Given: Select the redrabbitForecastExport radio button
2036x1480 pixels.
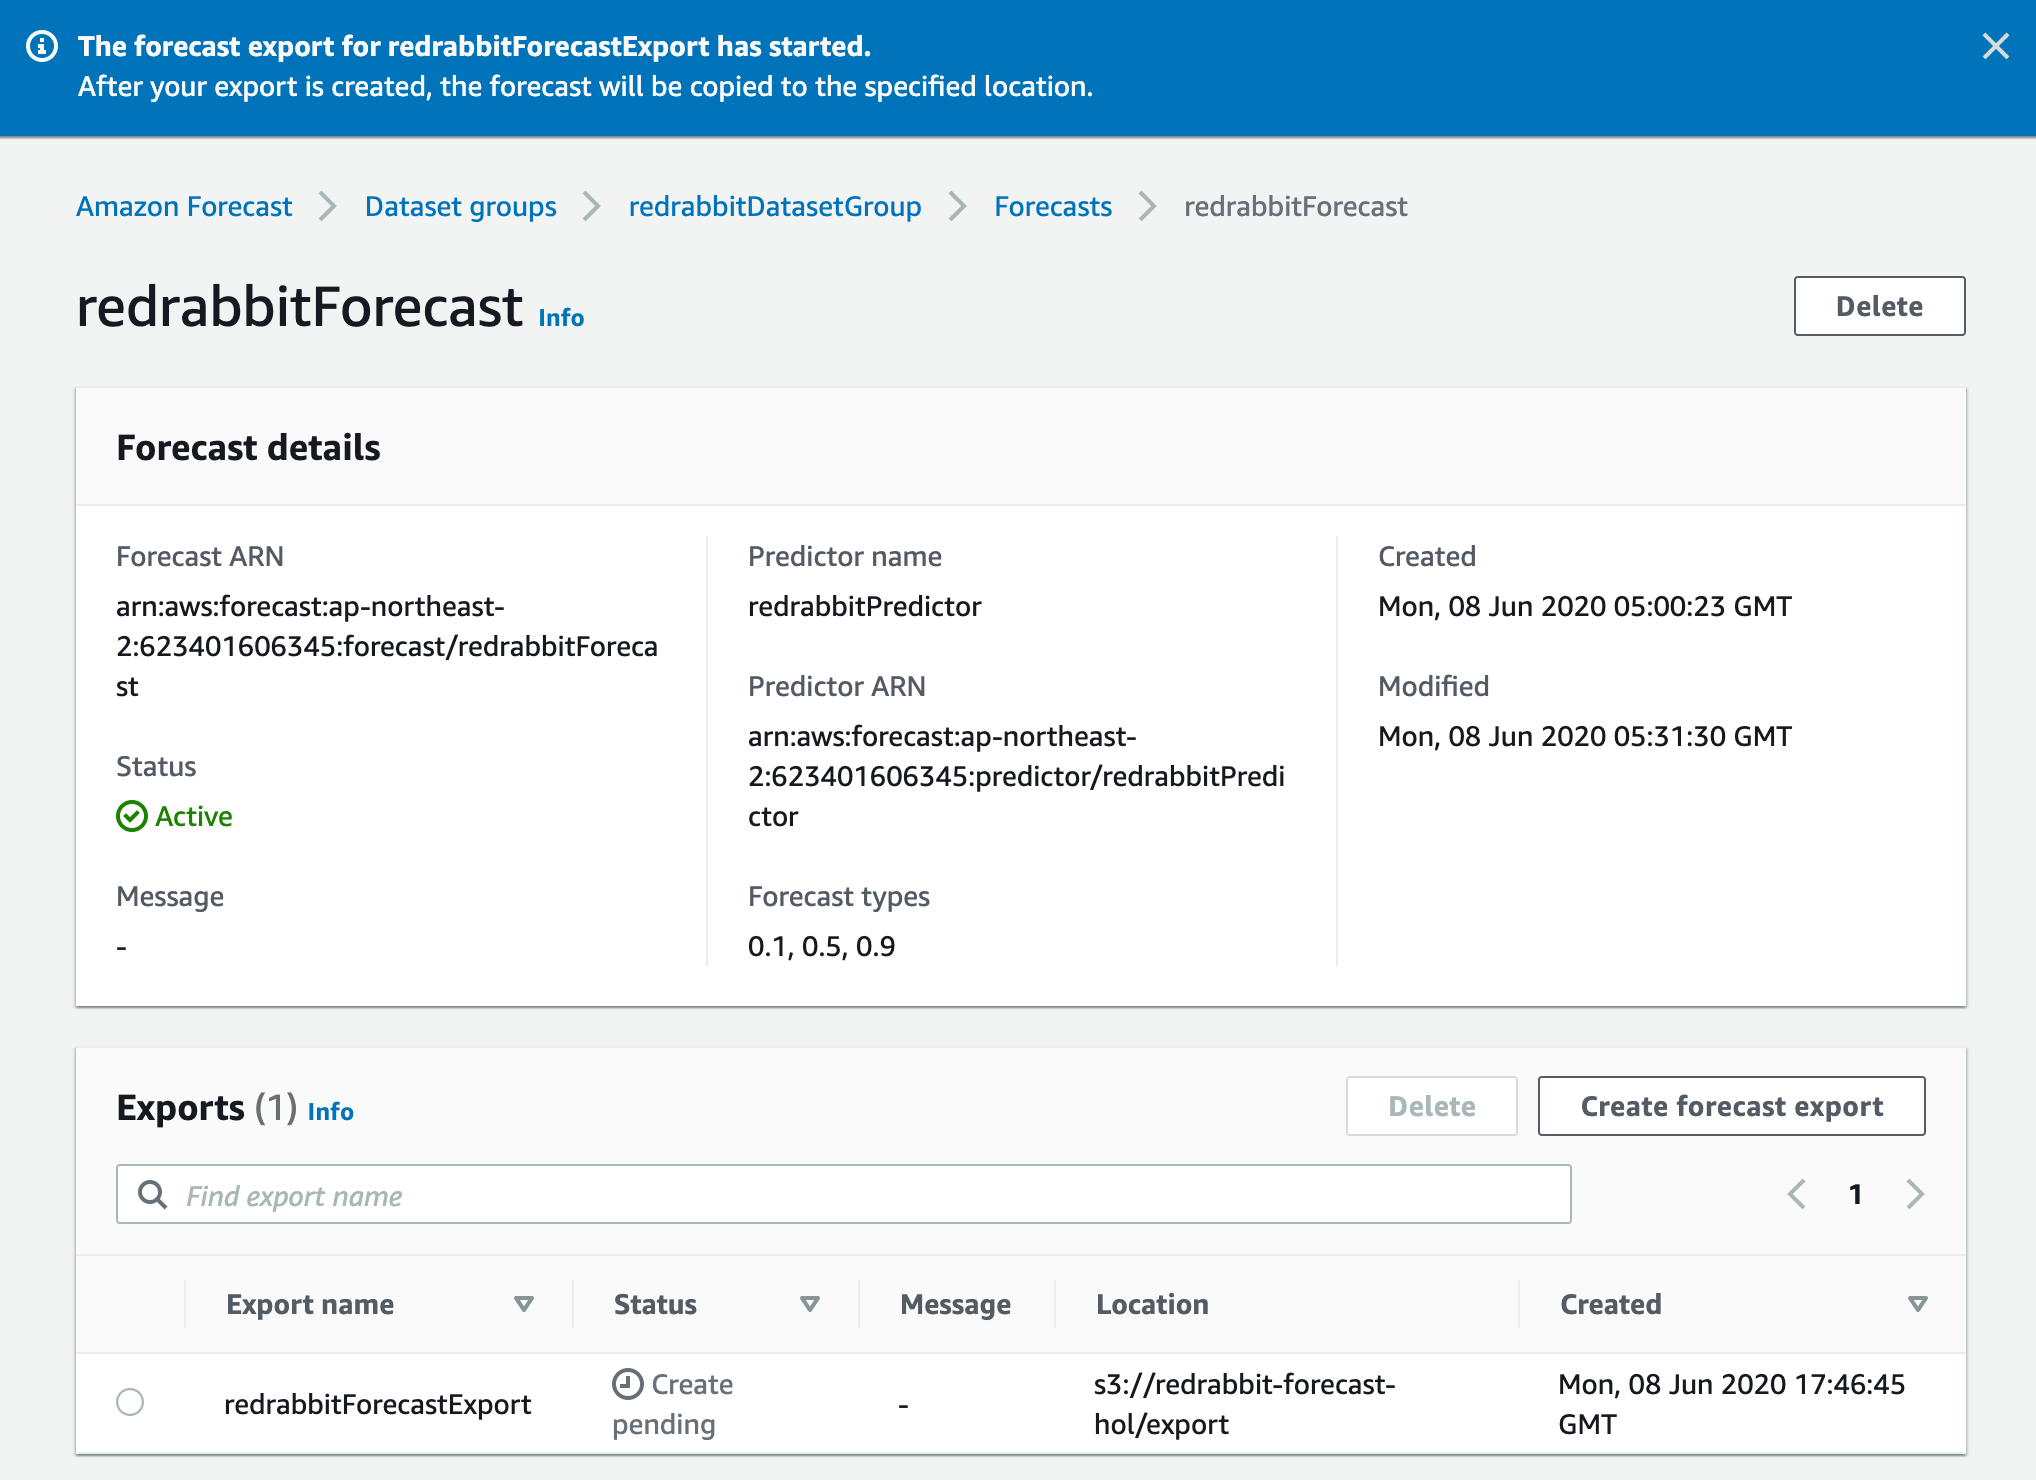Looking at the screenshot, I should [x=130, y=1402].
